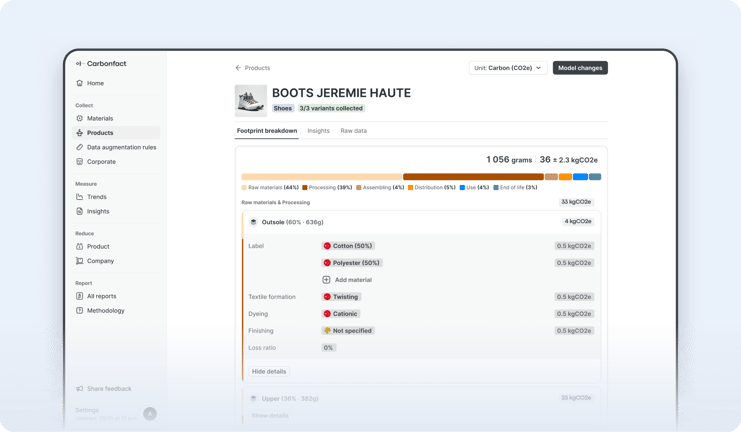Click the blue Use segment of footprint bar
741x432 pixels.
(x=580, y=177)
